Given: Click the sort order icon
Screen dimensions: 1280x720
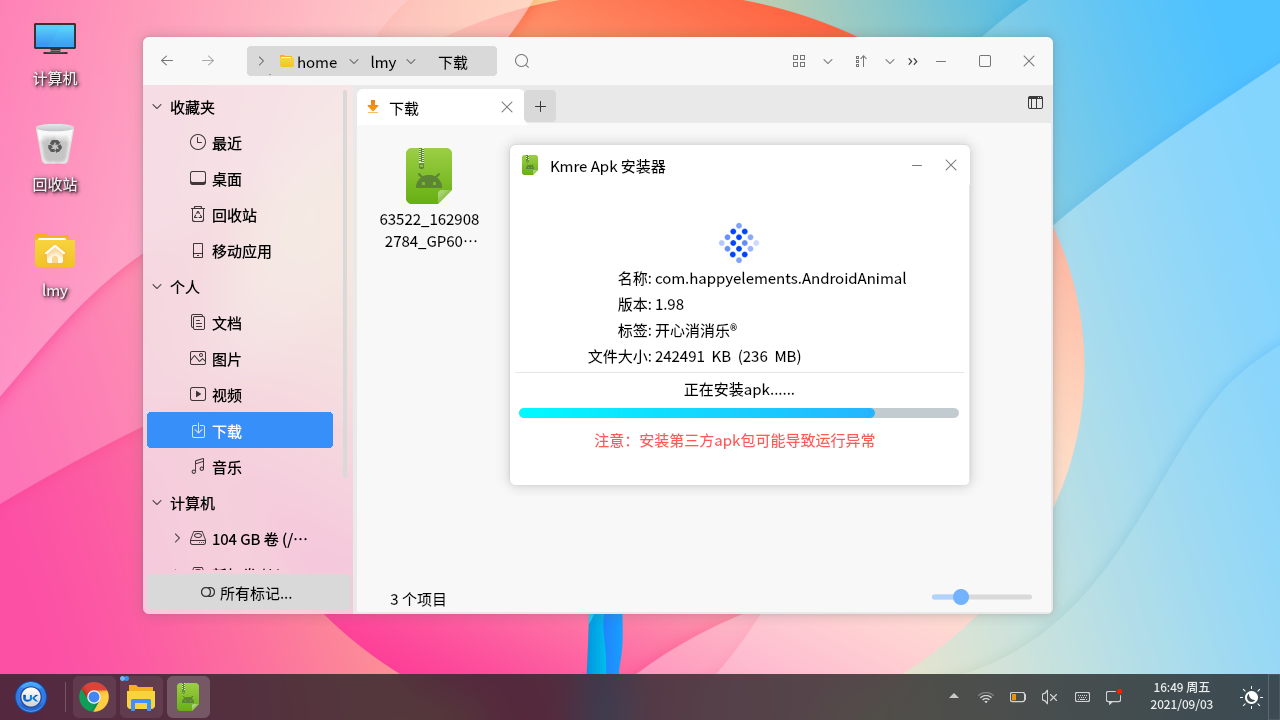Looking at the screenshot, I should pyautogui.click(x=860, y=61).
